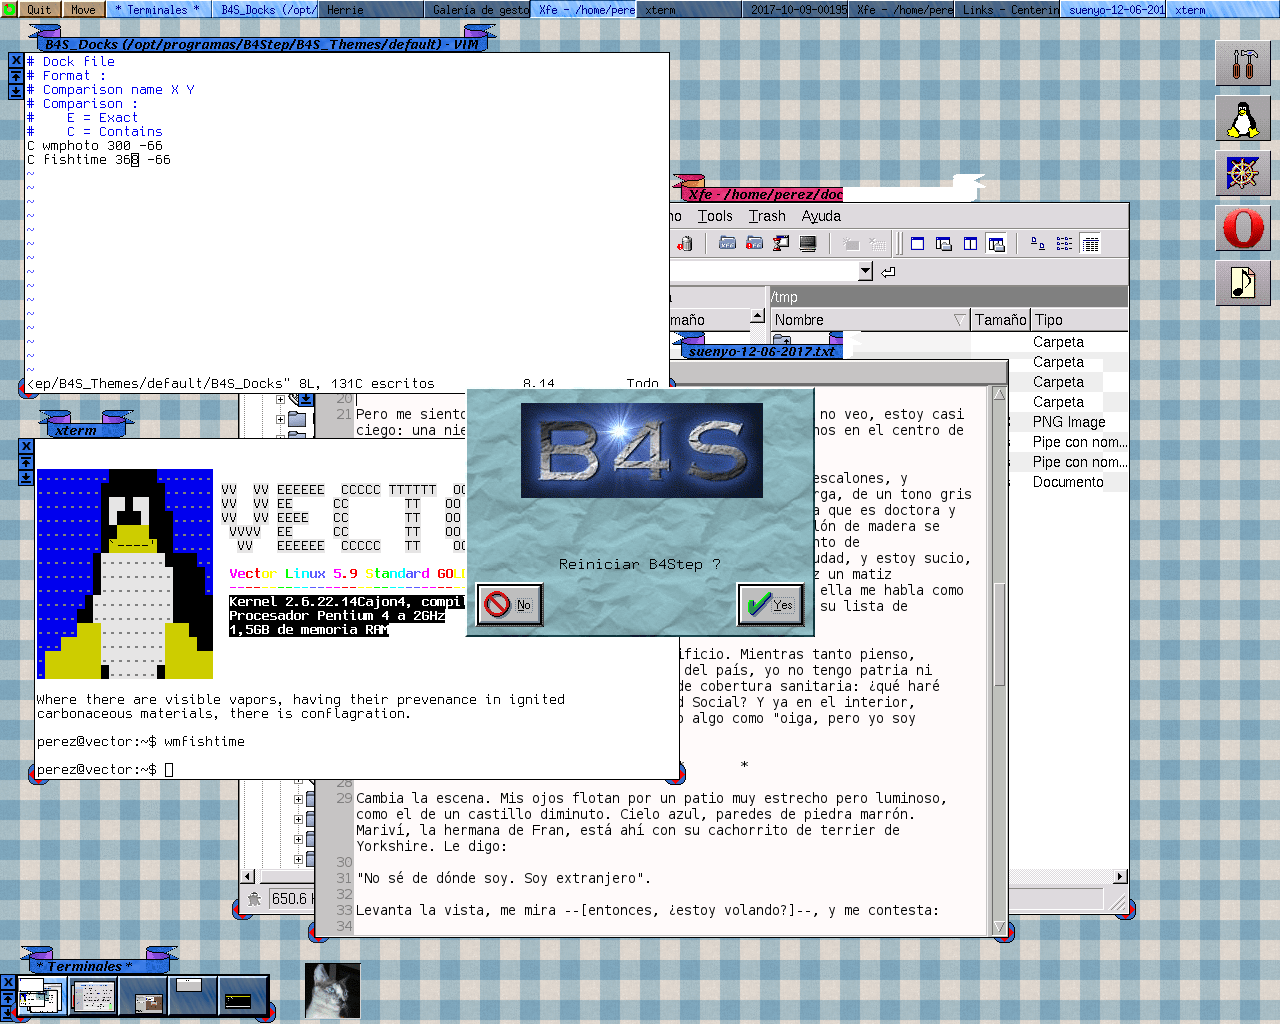The width and height of the screenshot is (1280, 1024).
Task: Select second pager desktop thumbnail
Action: [93, 996]
